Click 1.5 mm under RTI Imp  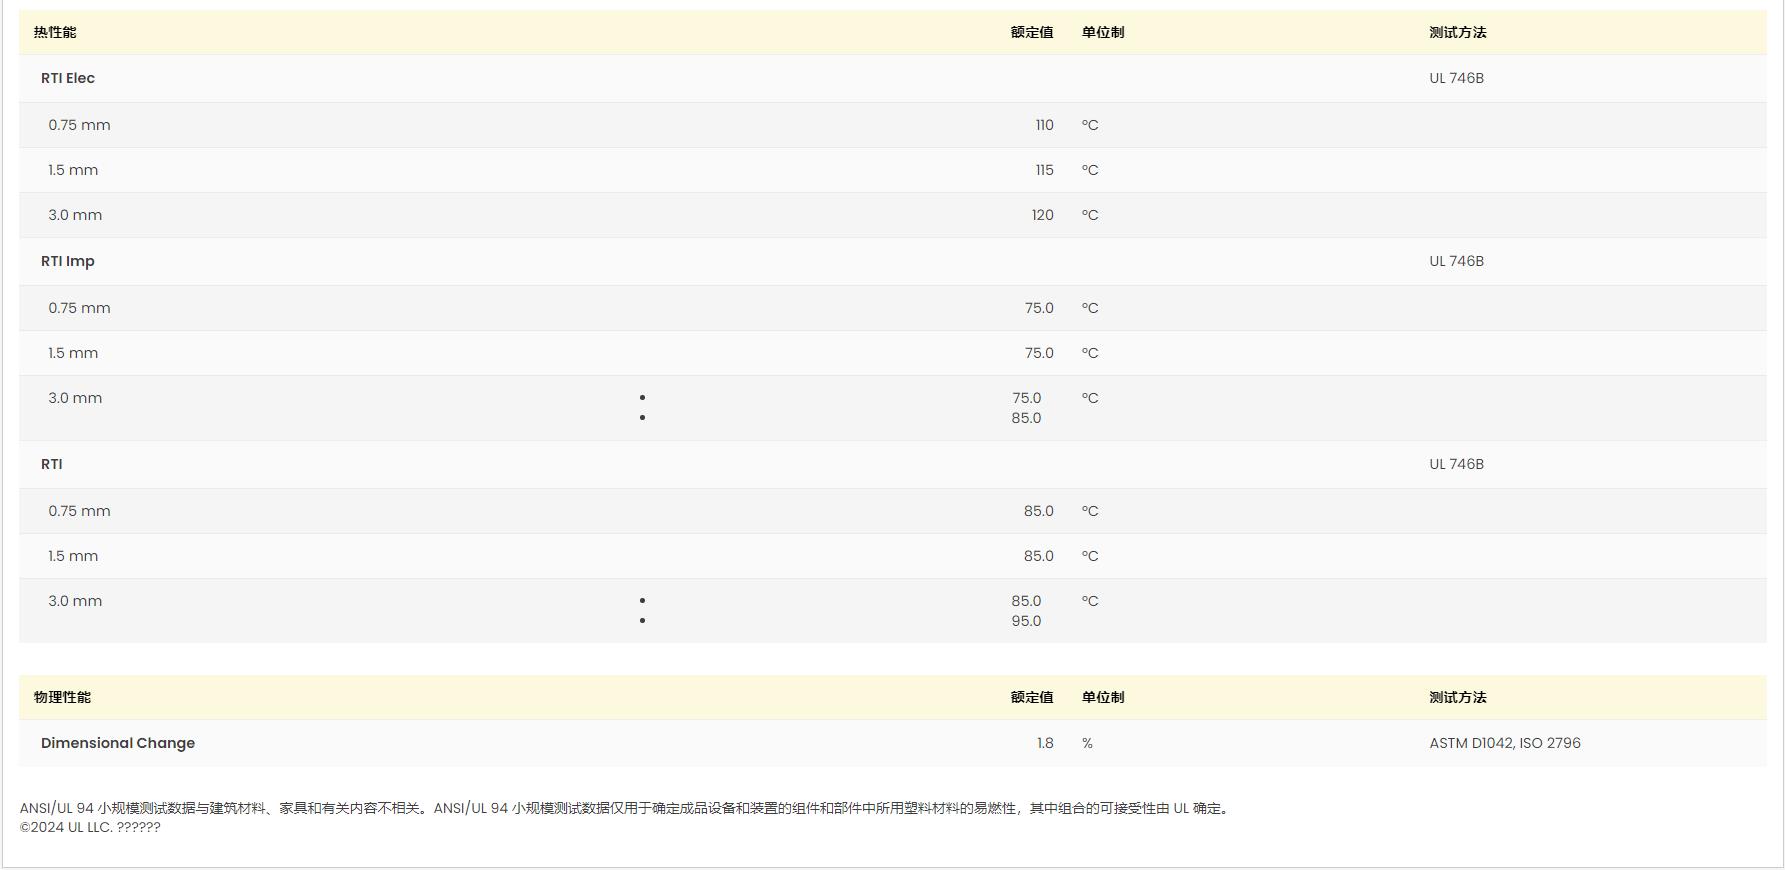(73, 353)
